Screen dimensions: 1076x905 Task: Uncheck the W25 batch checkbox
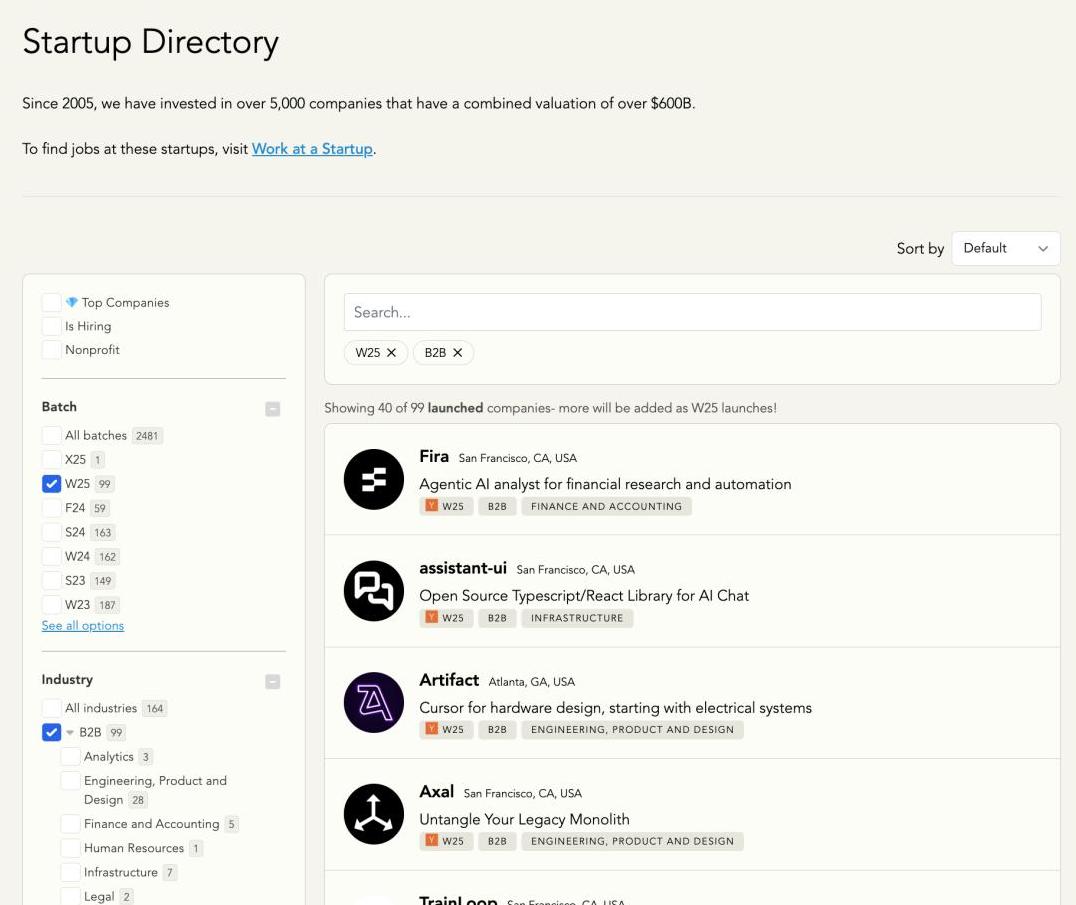[51, 484]
